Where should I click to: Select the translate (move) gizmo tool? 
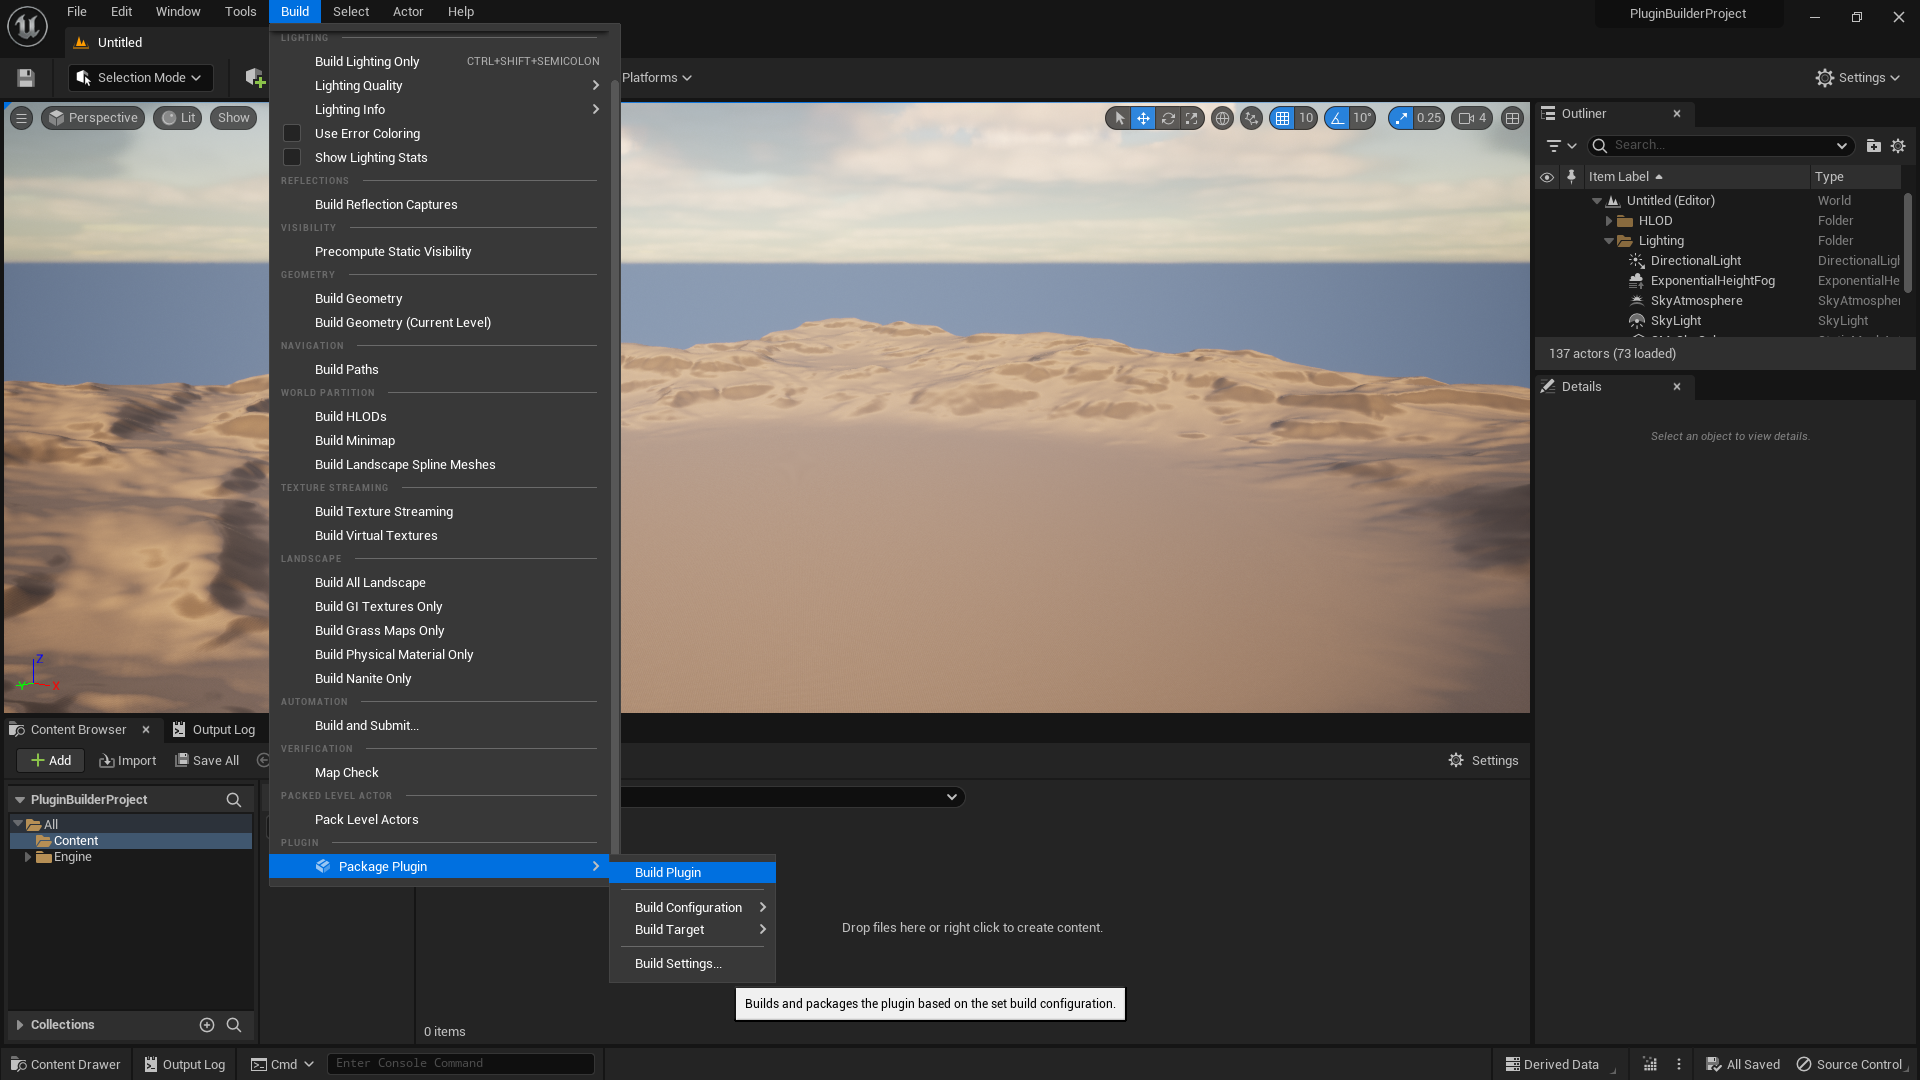(x=1143, y=118)
